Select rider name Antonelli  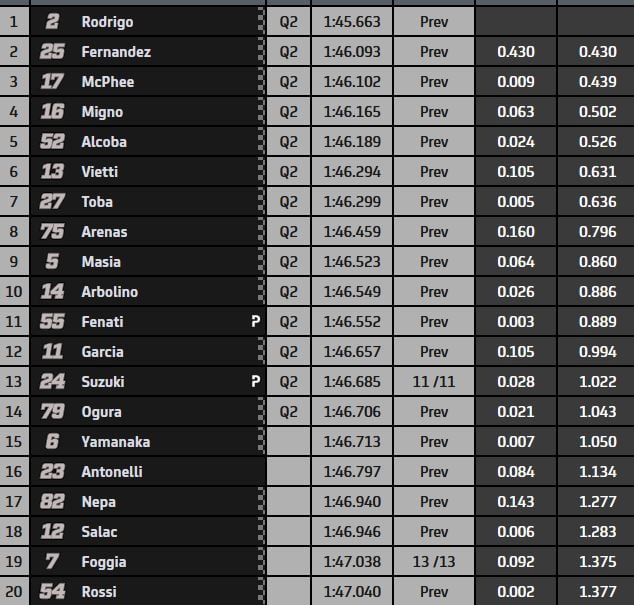[x=115, y=472]
